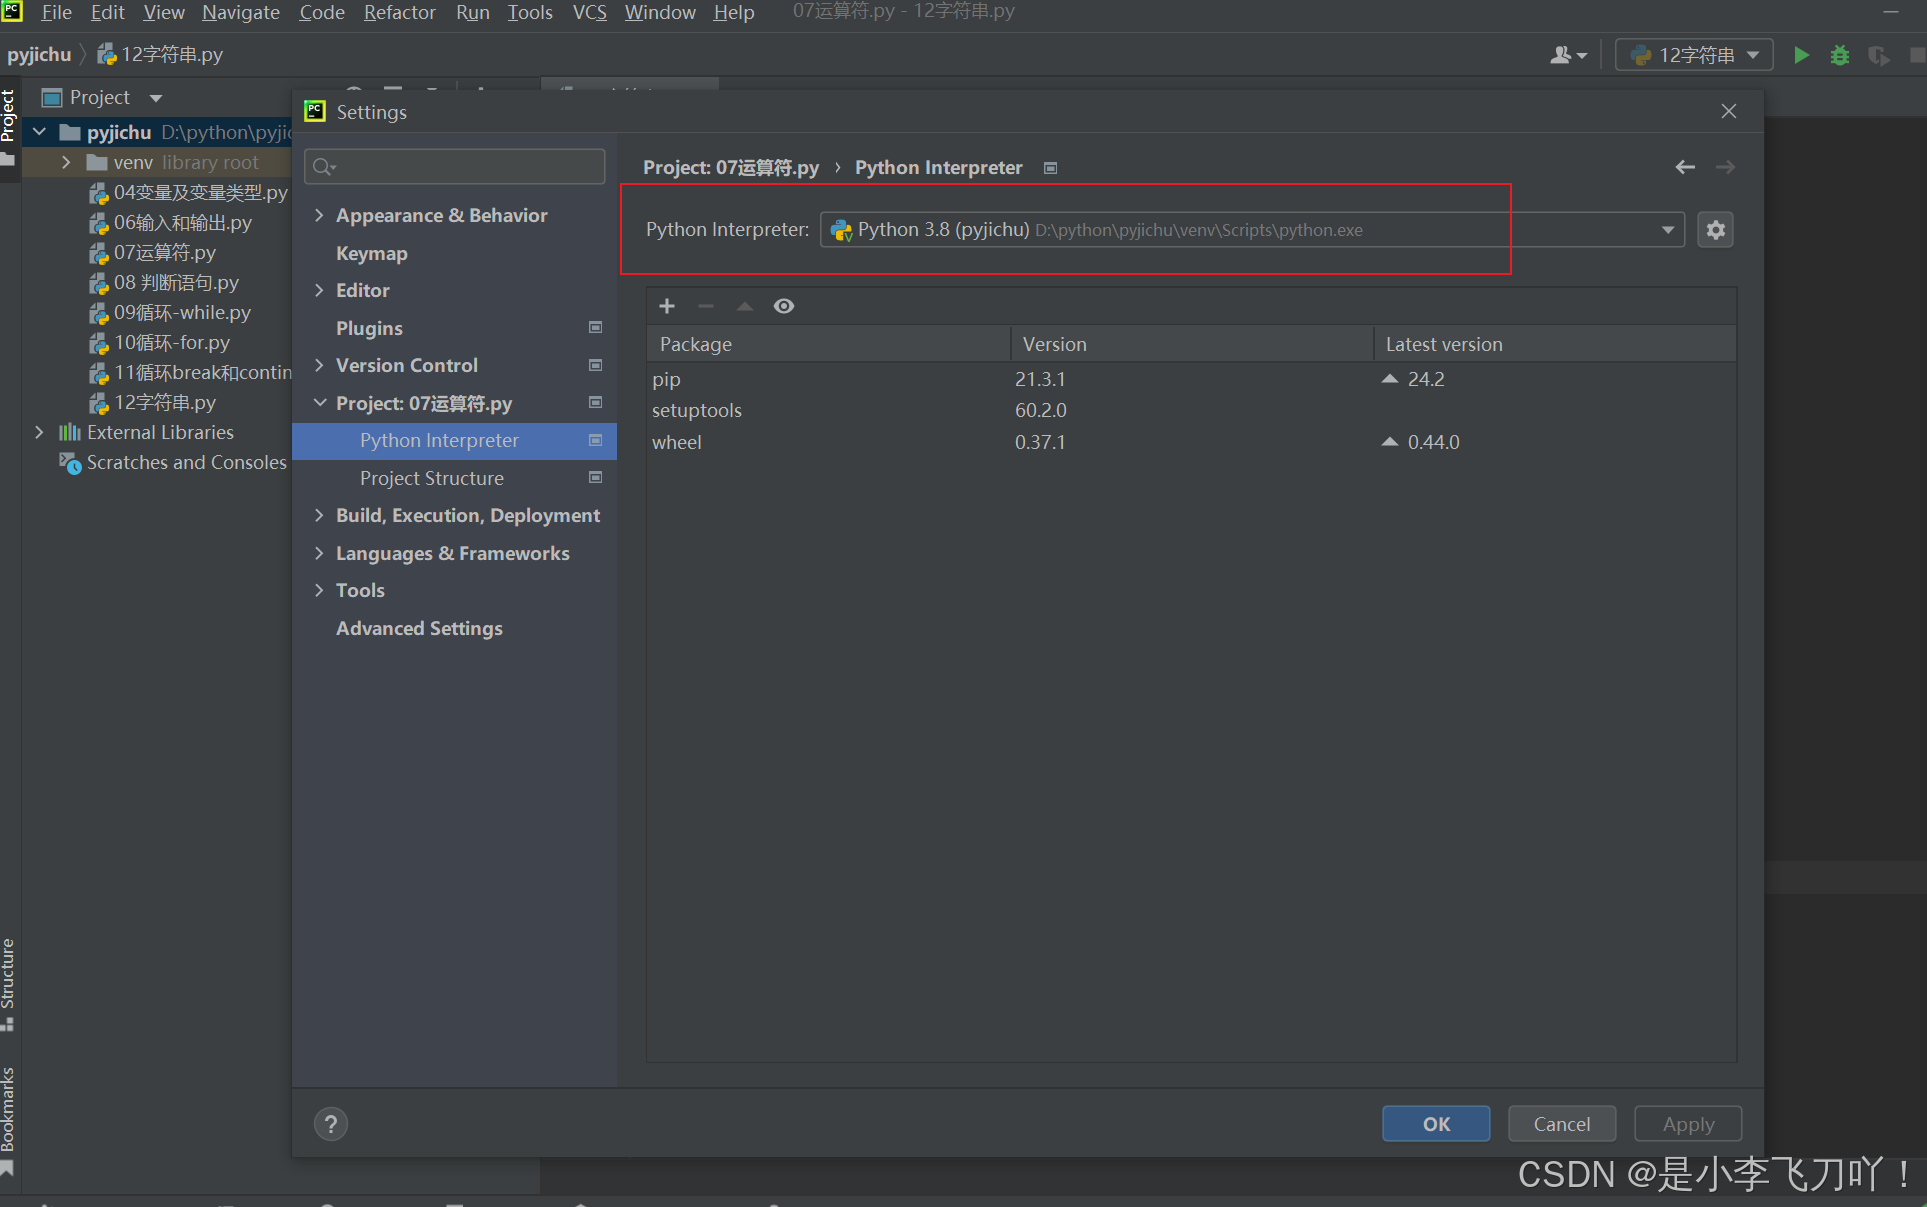Click the Debug bug icon

(x=1839, y=55)
